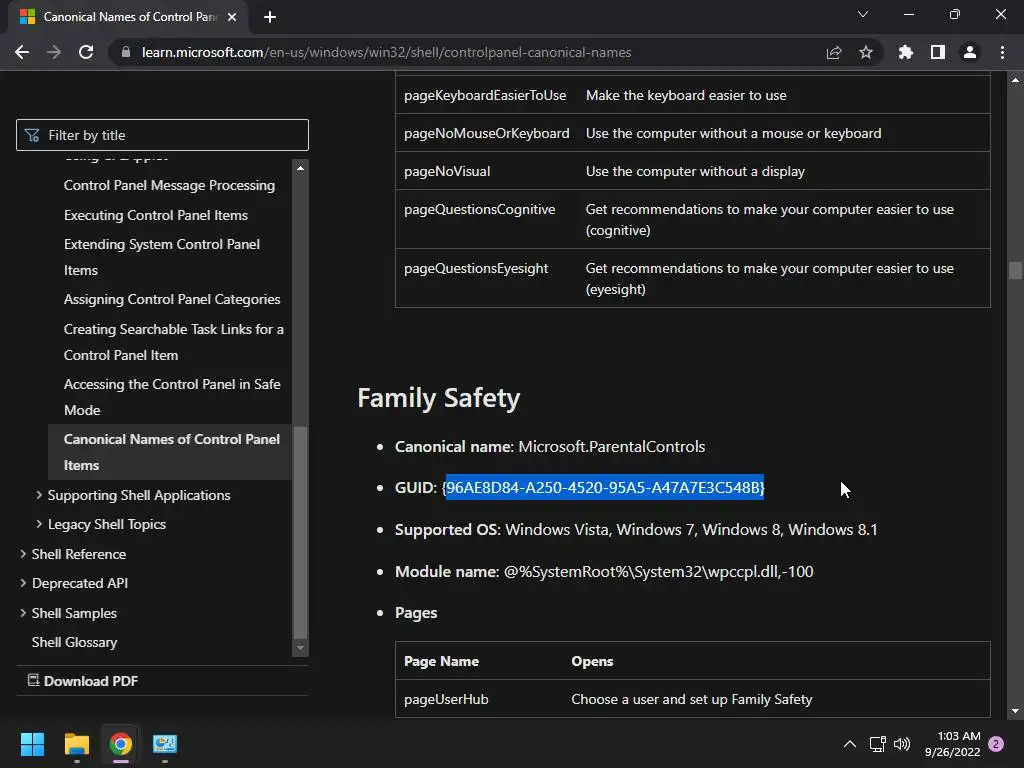Open Assigning Control Panel Categories article
Screen dimensions: 1024x768
coord(172,300)
